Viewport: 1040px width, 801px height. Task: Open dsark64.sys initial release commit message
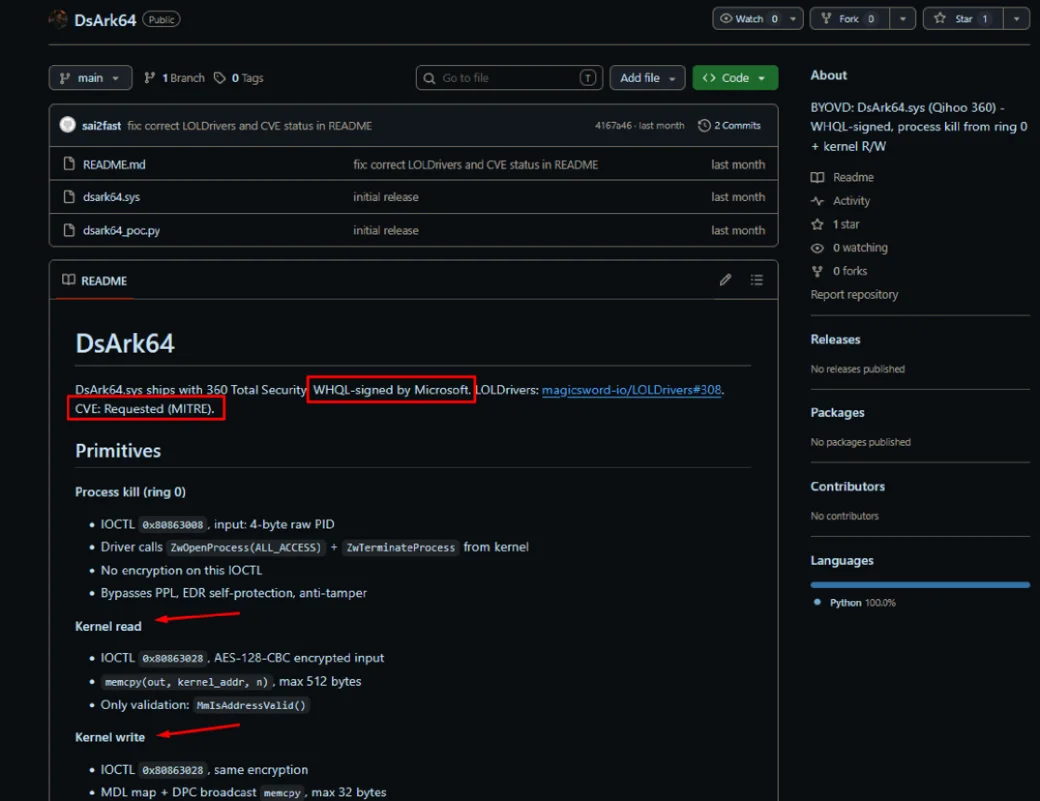(x=385, y=197)
